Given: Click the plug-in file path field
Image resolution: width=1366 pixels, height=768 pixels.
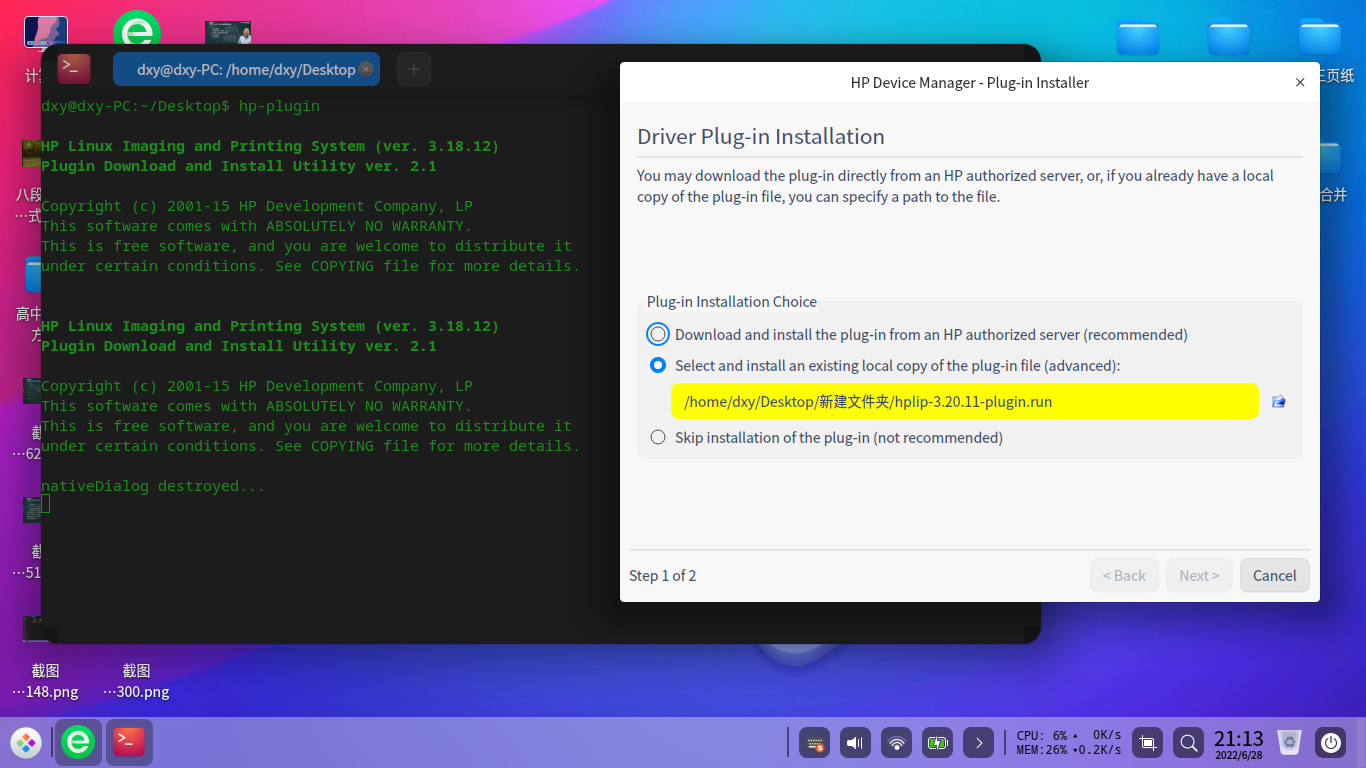Looking at the screenshot, I should pos(964,402).
